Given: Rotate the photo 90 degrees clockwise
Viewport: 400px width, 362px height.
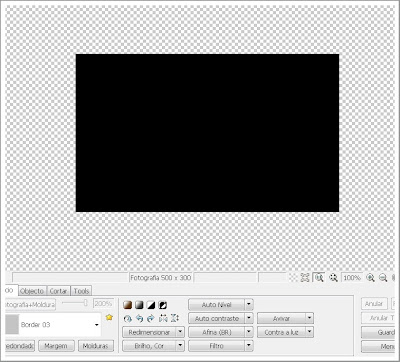Looking at the screenshot, I should (x=151, y=319).
